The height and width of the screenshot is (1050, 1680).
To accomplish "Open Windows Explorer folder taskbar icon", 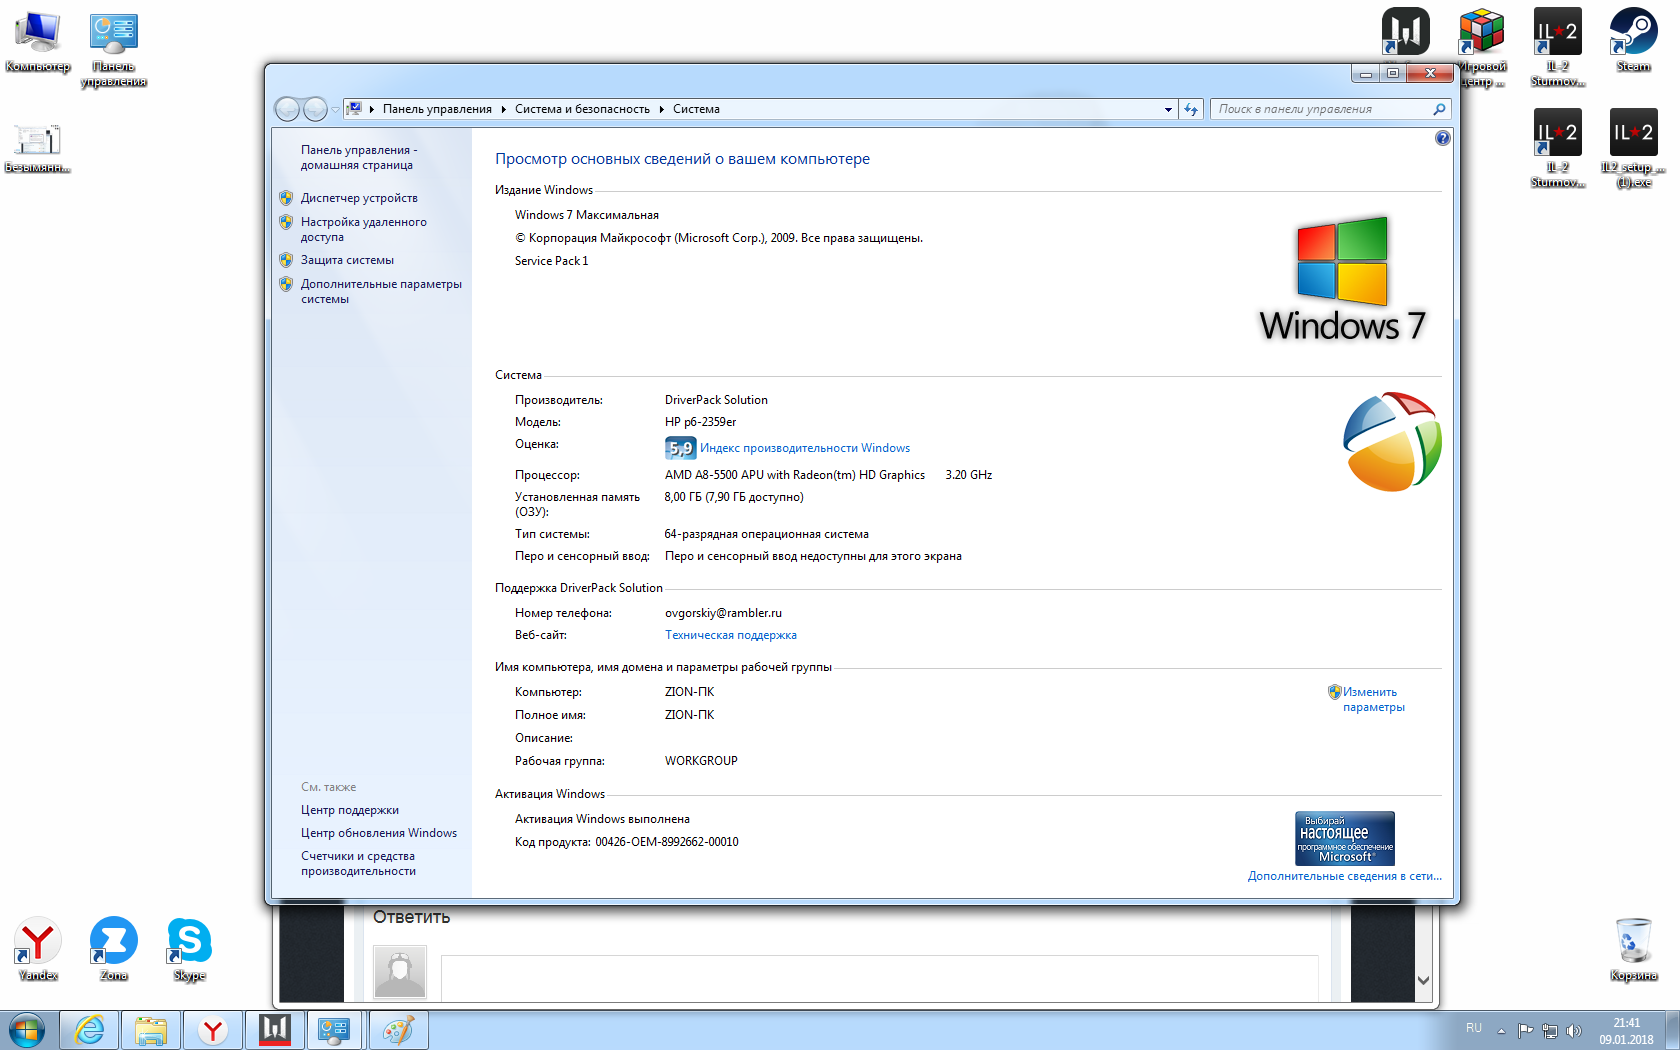I will [x=151, y=1030].
